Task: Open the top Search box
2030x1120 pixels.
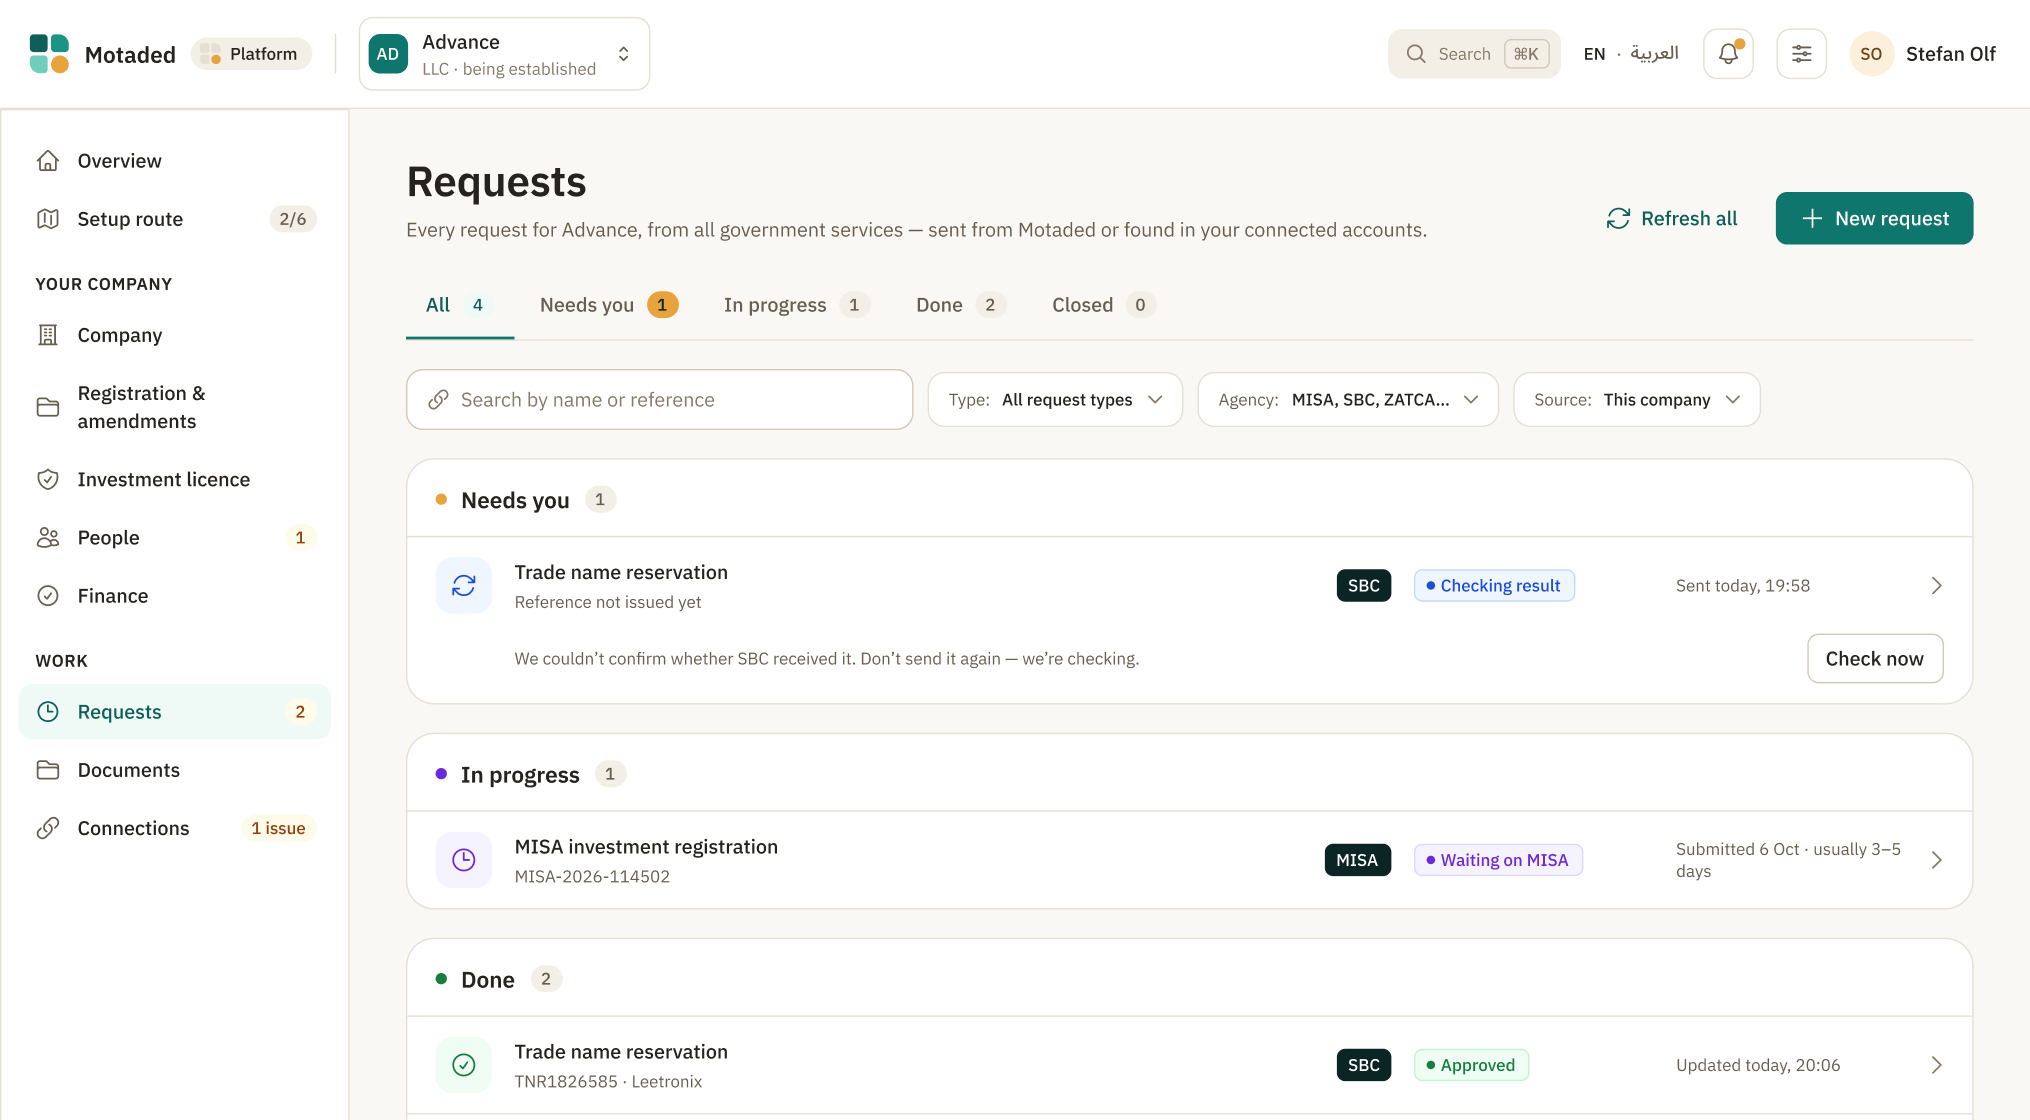Action: (x=1474, y=54)
